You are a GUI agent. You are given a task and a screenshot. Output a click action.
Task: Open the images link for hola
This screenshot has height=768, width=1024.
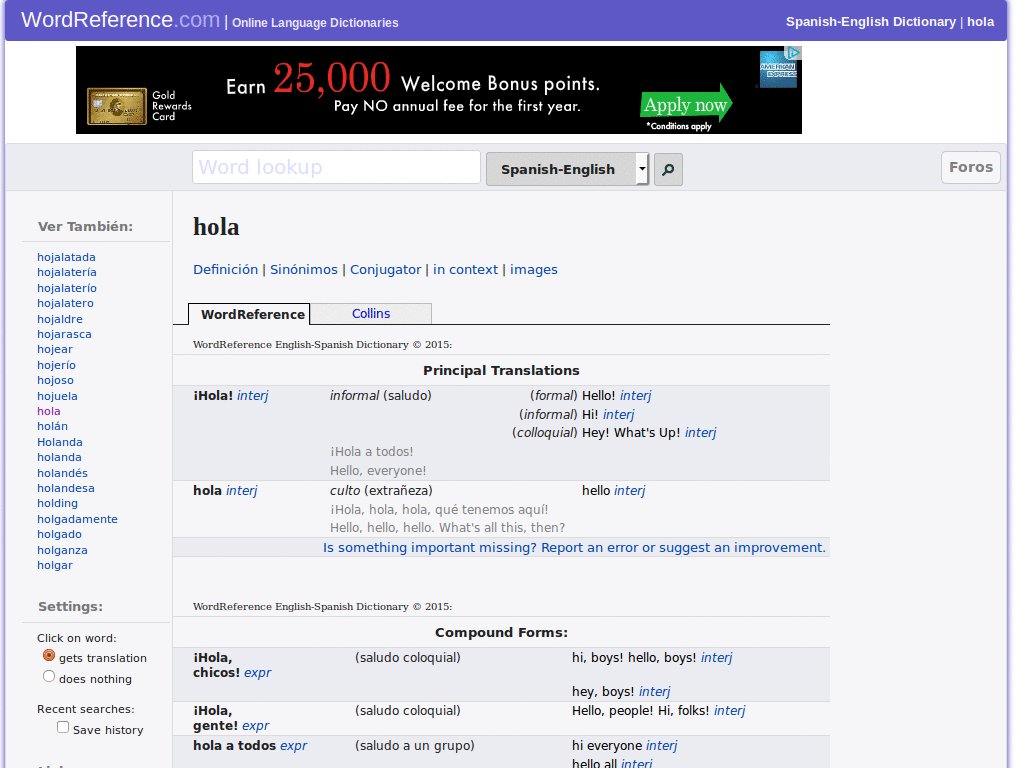pos(534,270)
